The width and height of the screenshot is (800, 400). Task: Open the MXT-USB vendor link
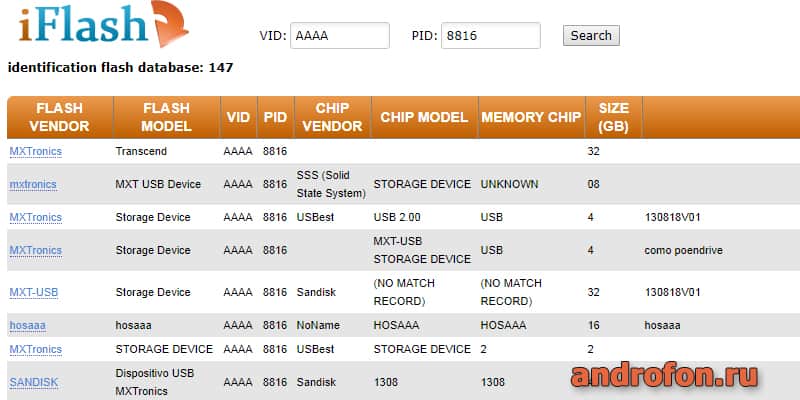click(34, 292)
